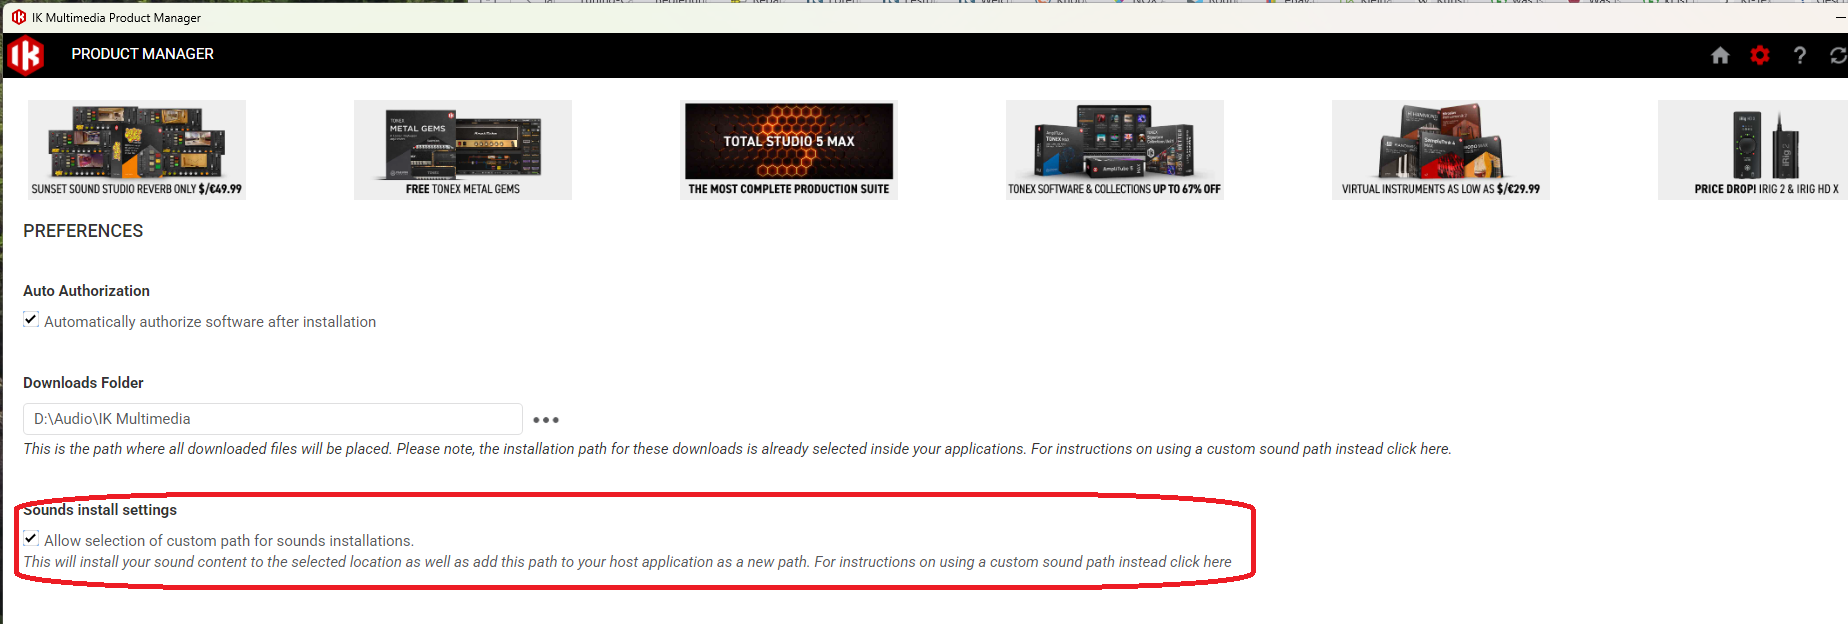Viewport: 1848px width, 624px height.
Task: Click the IK Multimedia title bar icon
Action: [x=19, y=17]
